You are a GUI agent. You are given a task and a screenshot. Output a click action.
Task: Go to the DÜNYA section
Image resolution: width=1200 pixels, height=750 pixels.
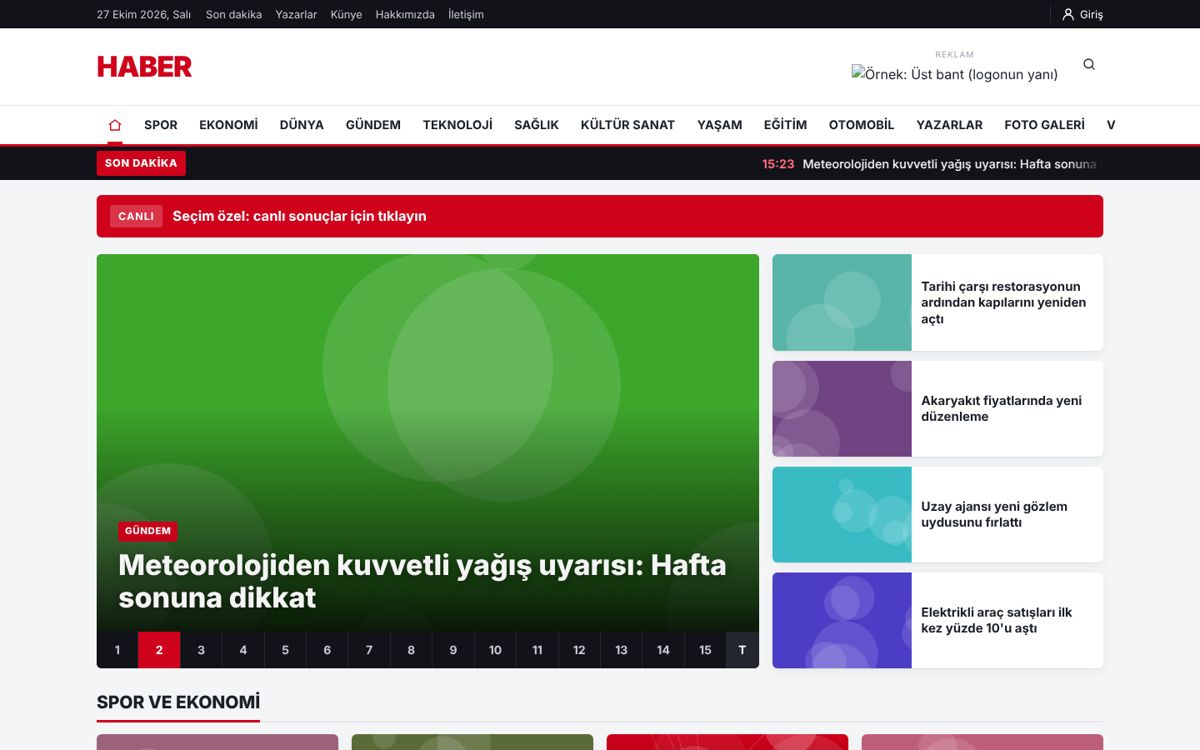pos(302,125)
